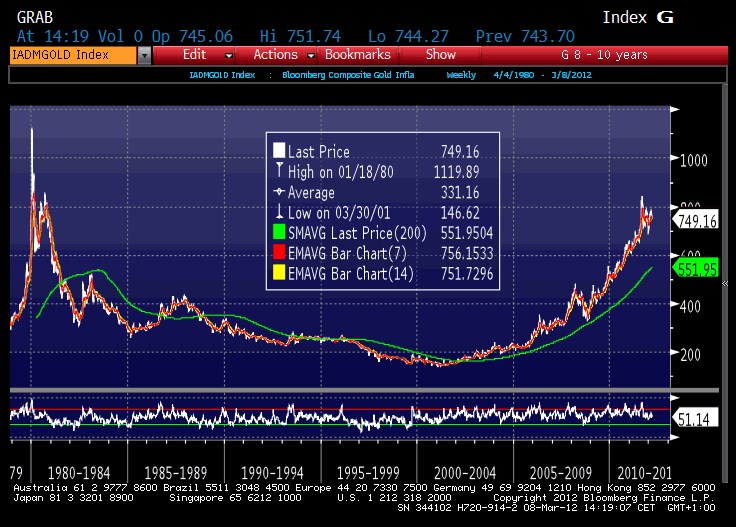
Task: Click the 751.7296 EMAVG value in legend
Action: click(467, 274)
